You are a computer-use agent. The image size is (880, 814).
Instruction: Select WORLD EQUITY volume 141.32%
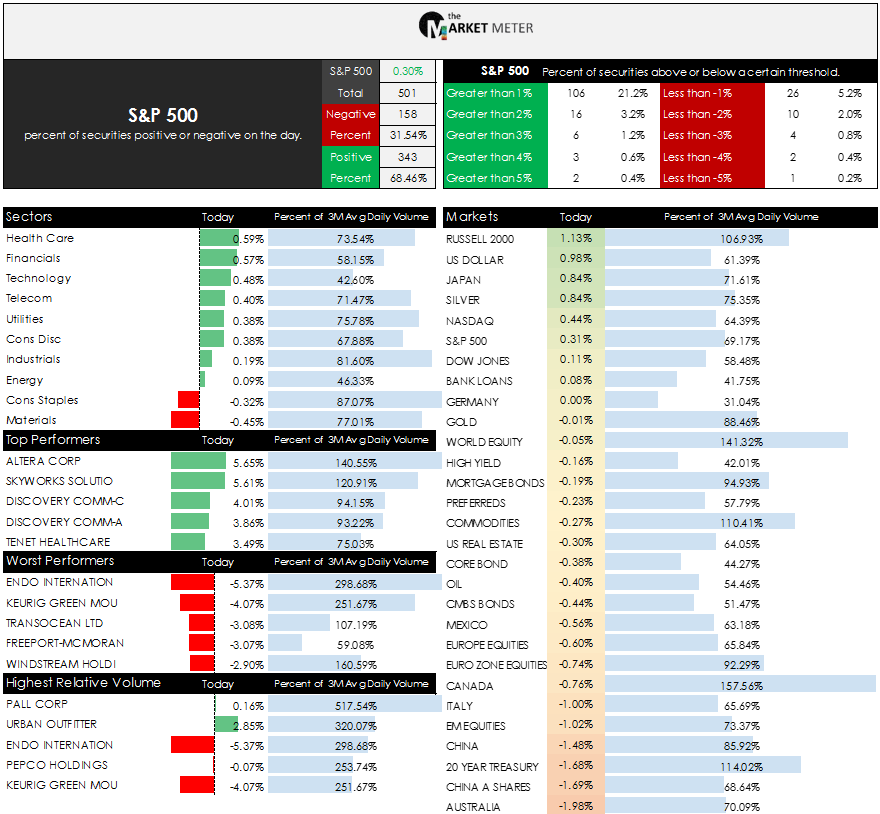click(x=741, y=442)
